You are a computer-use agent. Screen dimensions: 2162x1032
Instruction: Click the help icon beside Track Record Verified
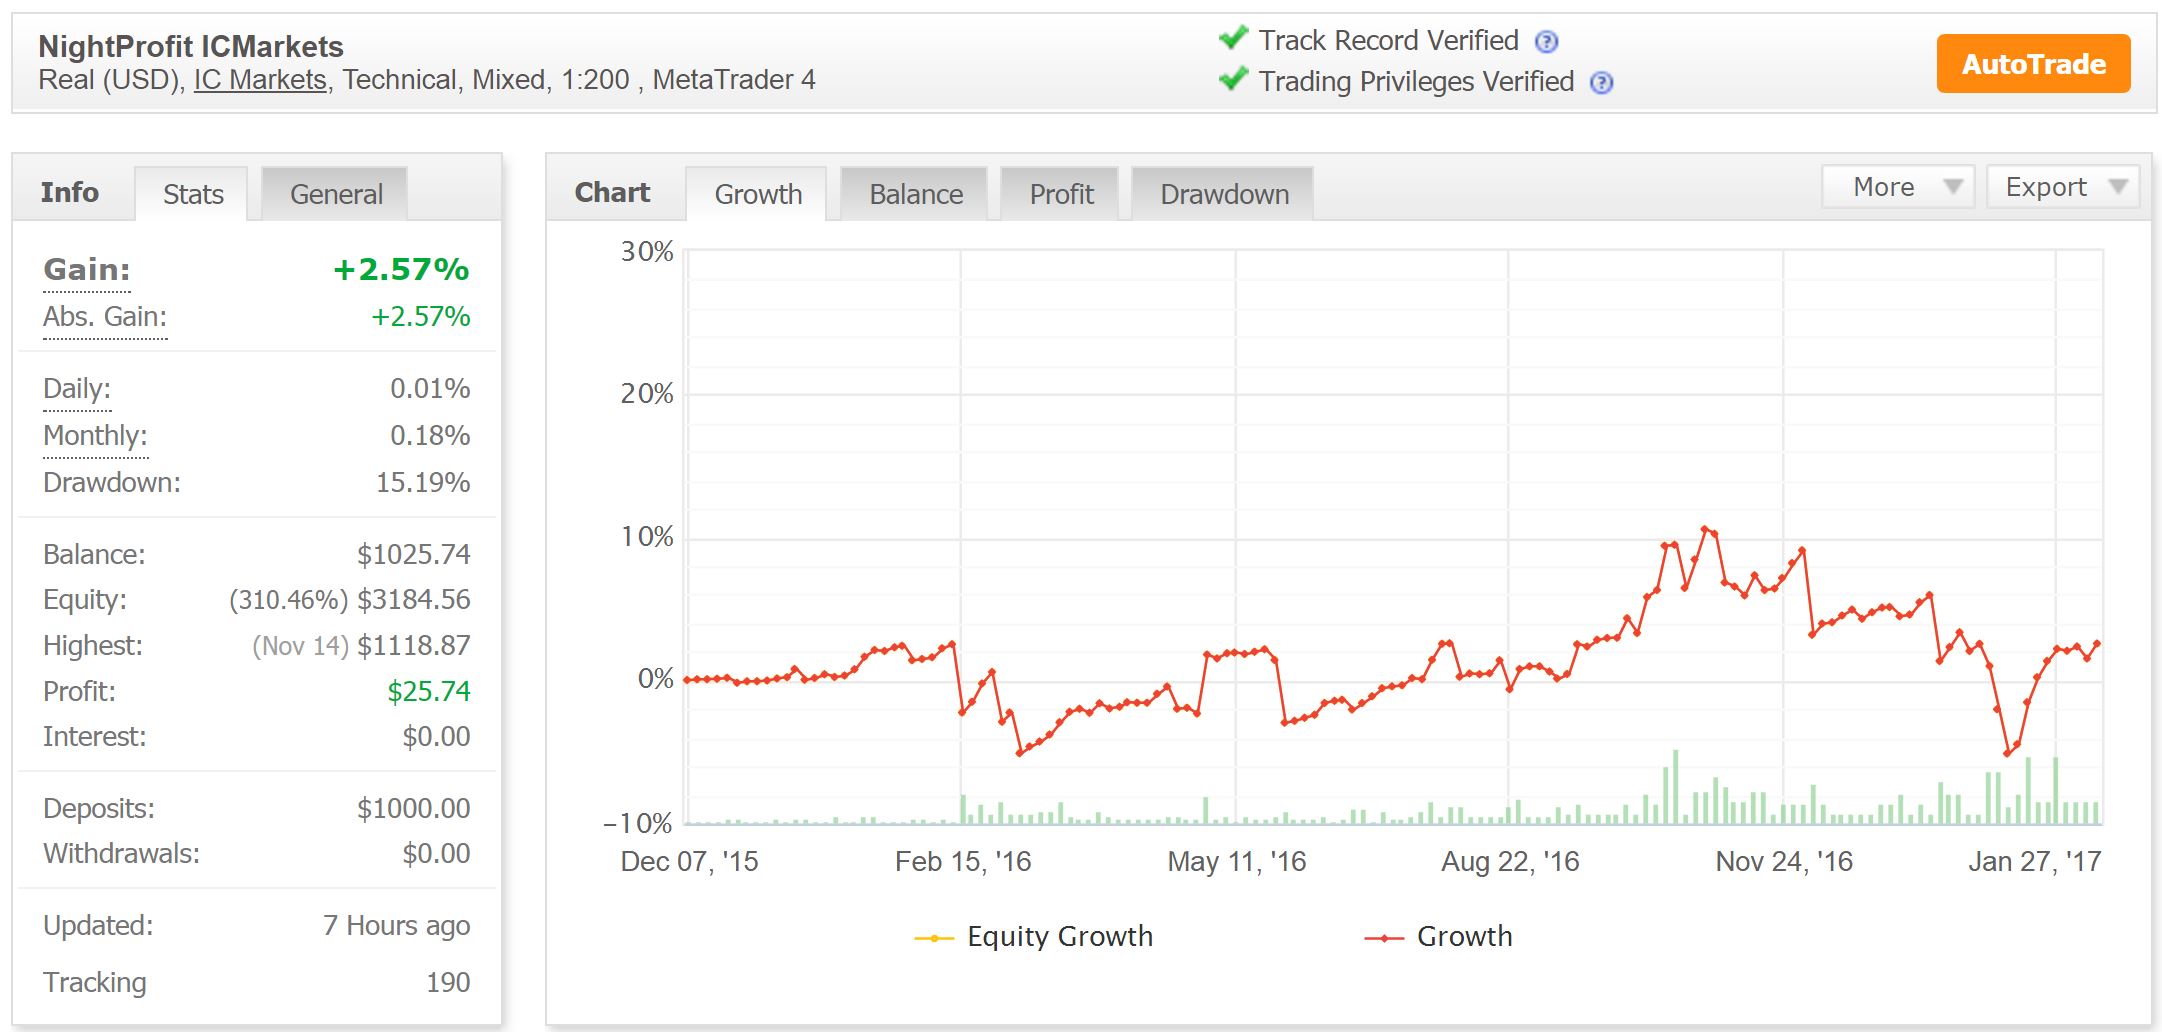tap(1546, 42)
